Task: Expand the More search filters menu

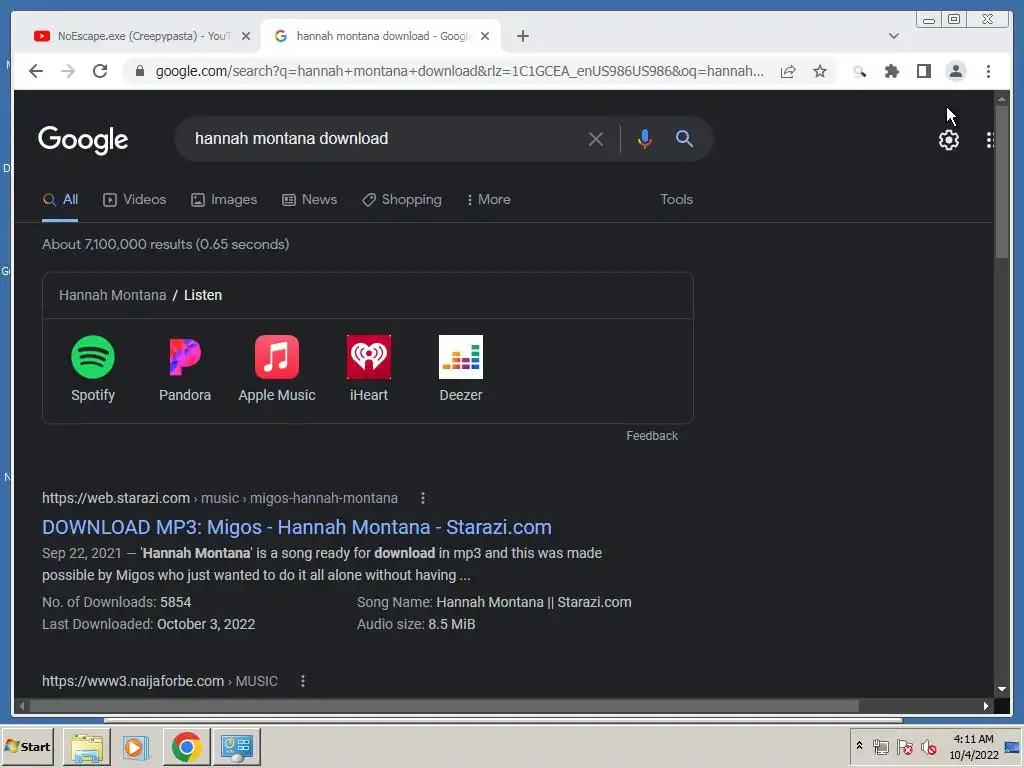Action: (x=488, y=200)
